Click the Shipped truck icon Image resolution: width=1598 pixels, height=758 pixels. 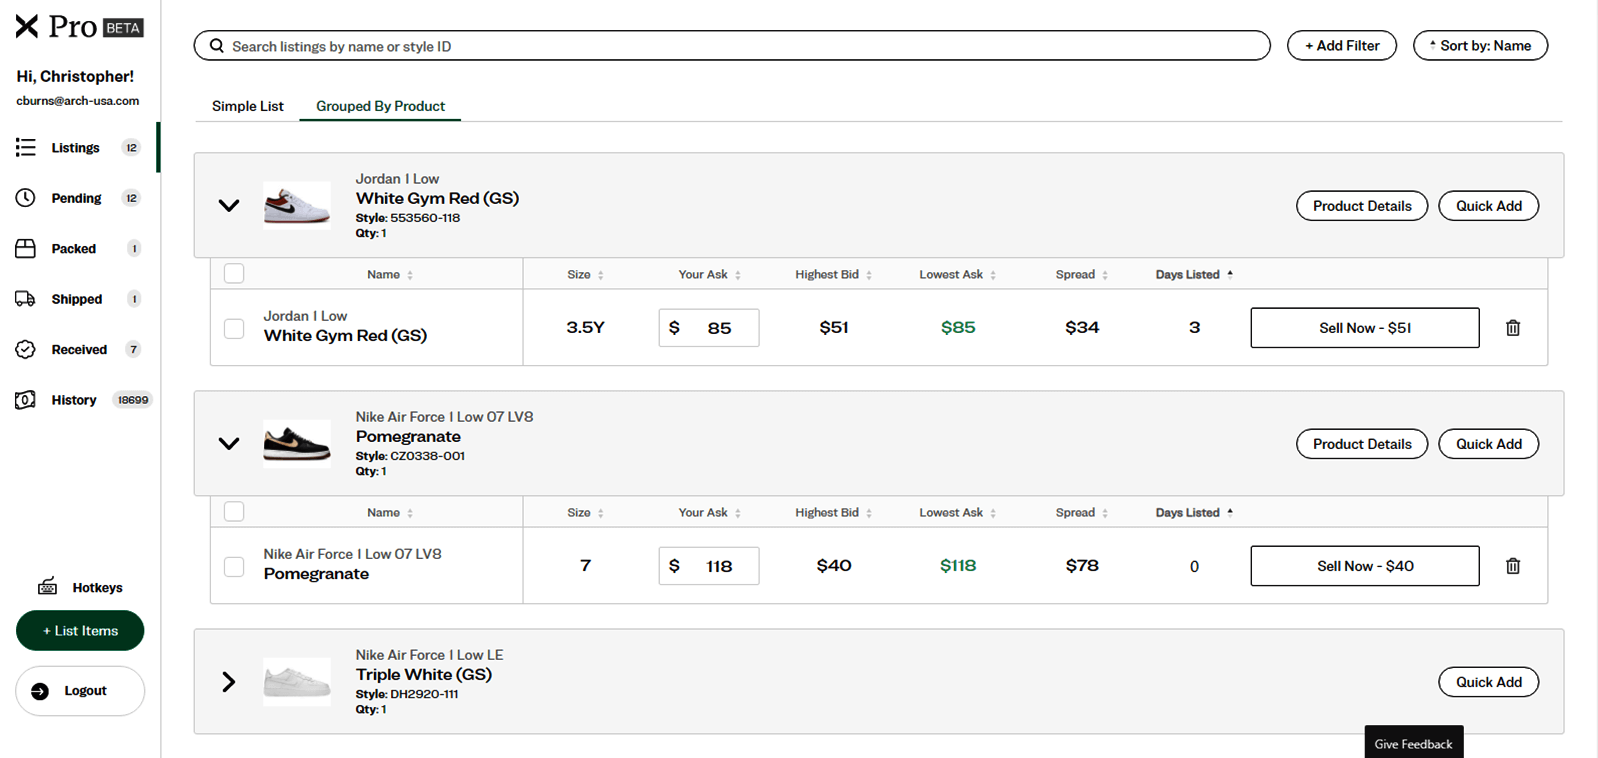tap(26, 299)
